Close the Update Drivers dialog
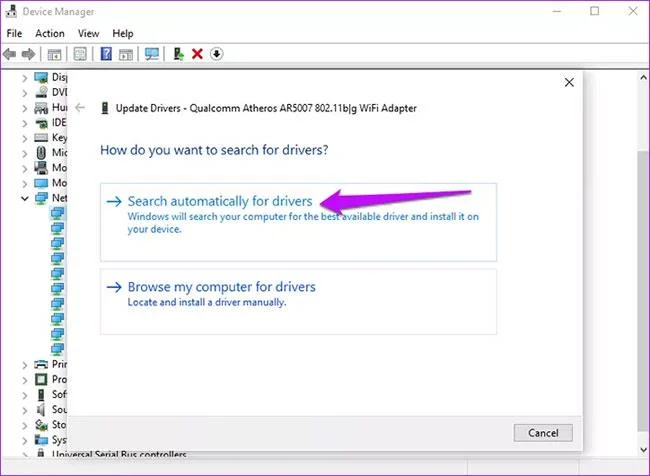 coord(569,82)
